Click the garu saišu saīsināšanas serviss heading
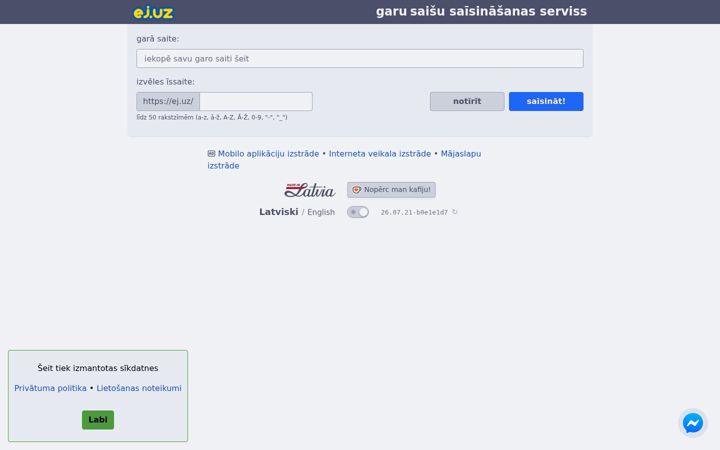The height and width of the screenshot is (450, 720). pos(481,11)
